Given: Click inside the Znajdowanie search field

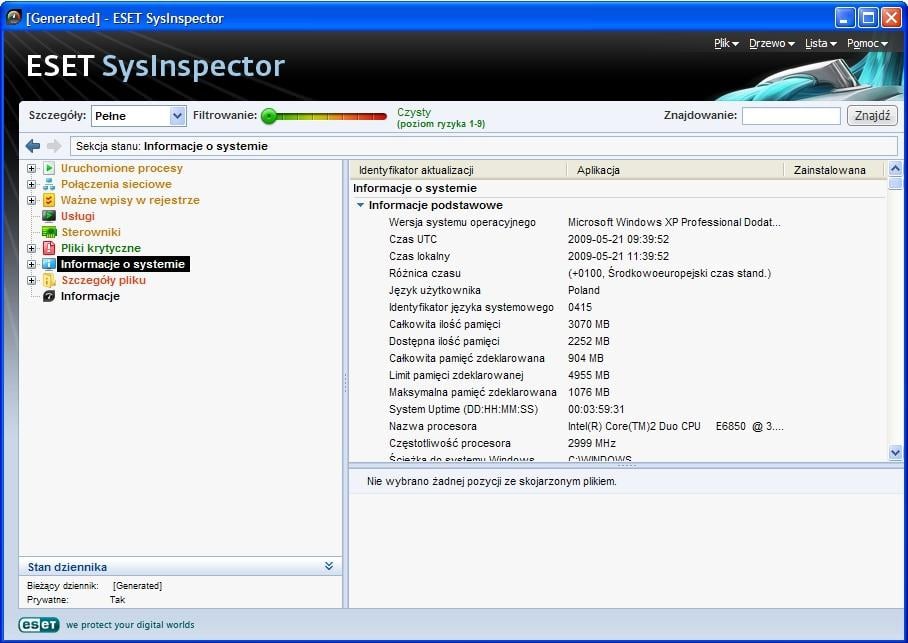Looking at the screenshot, I should tap(791, 115).
